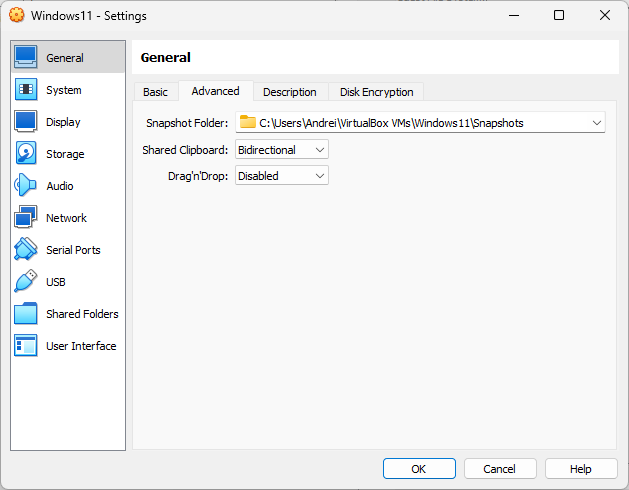Image resolution: width=629 pixels, height=490 pixels.
Task: Click the Audio label in sidebar
Action: (x=60, y=186)
